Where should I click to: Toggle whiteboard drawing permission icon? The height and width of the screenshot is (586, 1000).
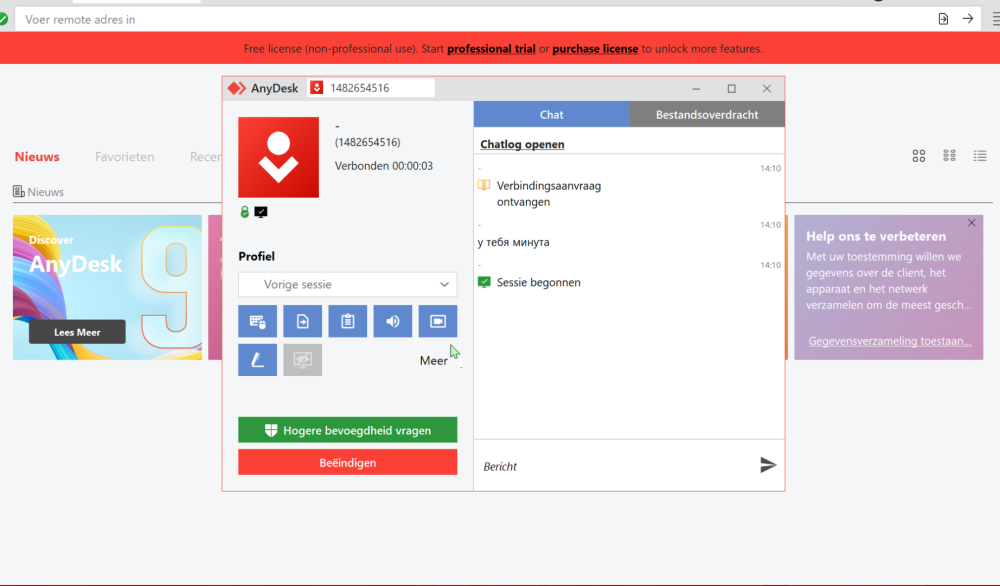pyautogui.click(x=258, y=360)
